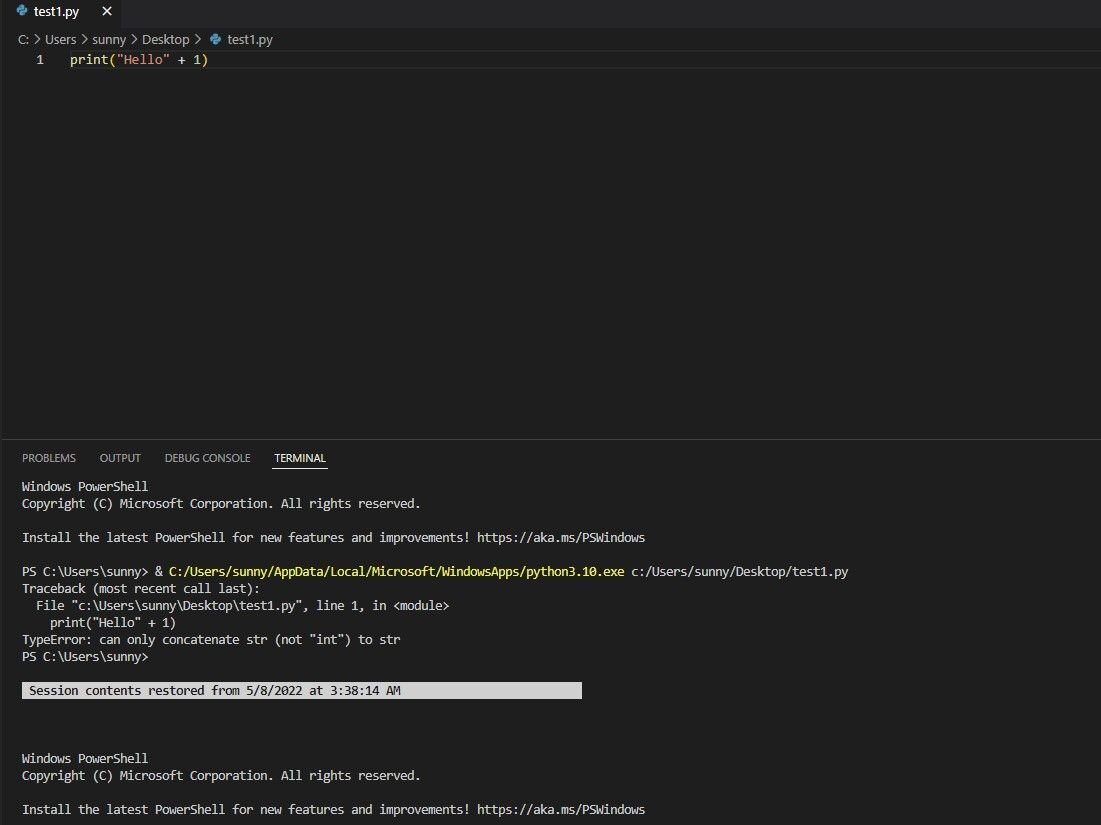The width and height of the screenshot is (1101, 825).
Task: Click the traceback file path "c:\Users\sunny\Desktop\test1.py"
Action: [187, 605]
